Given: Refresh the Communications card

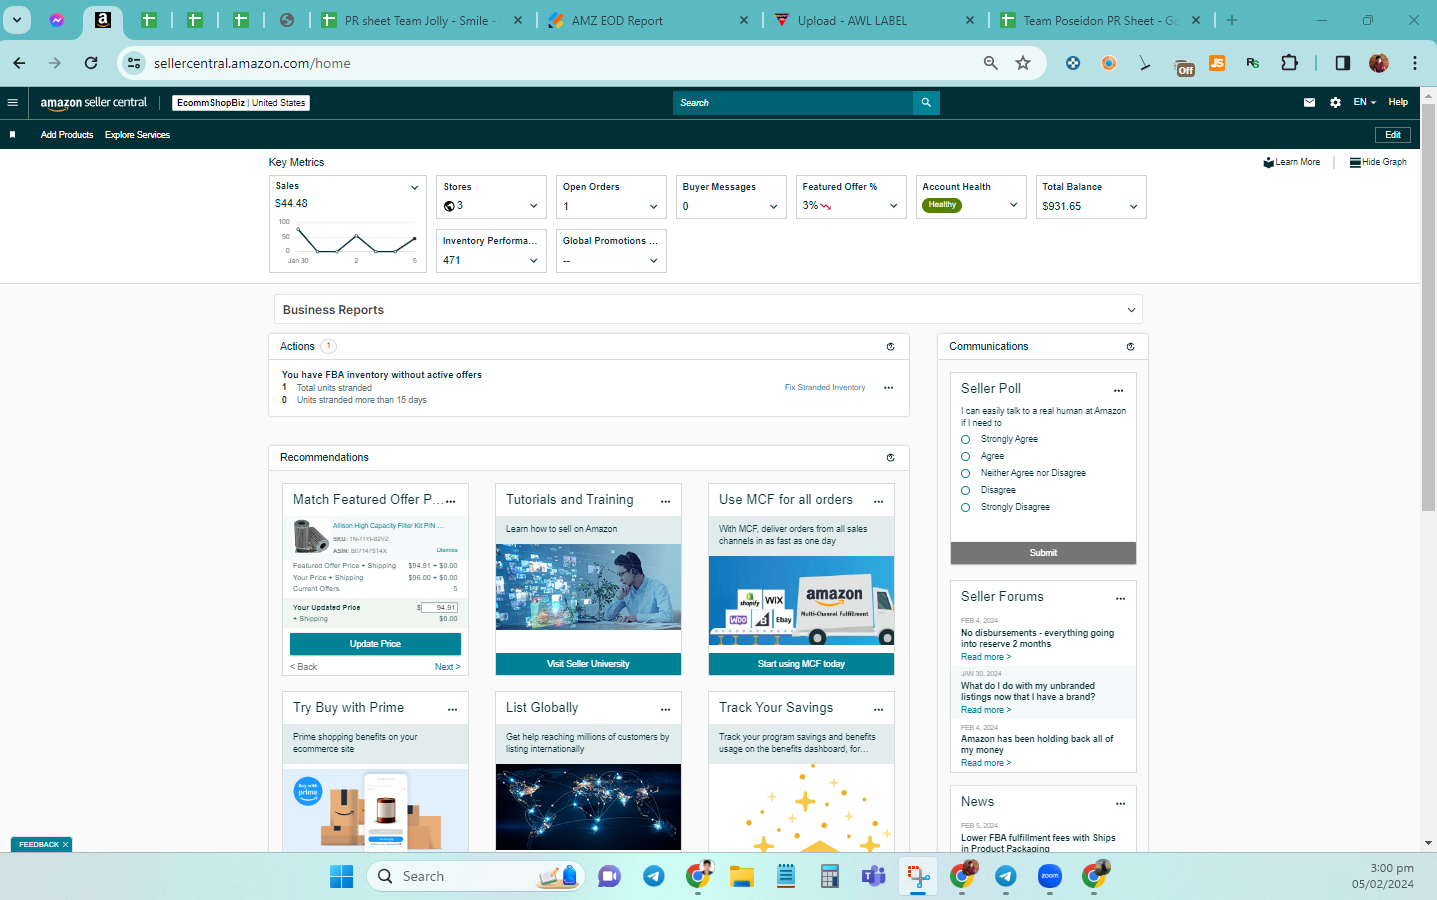Looking at the screenshot, I should 1130,347.
